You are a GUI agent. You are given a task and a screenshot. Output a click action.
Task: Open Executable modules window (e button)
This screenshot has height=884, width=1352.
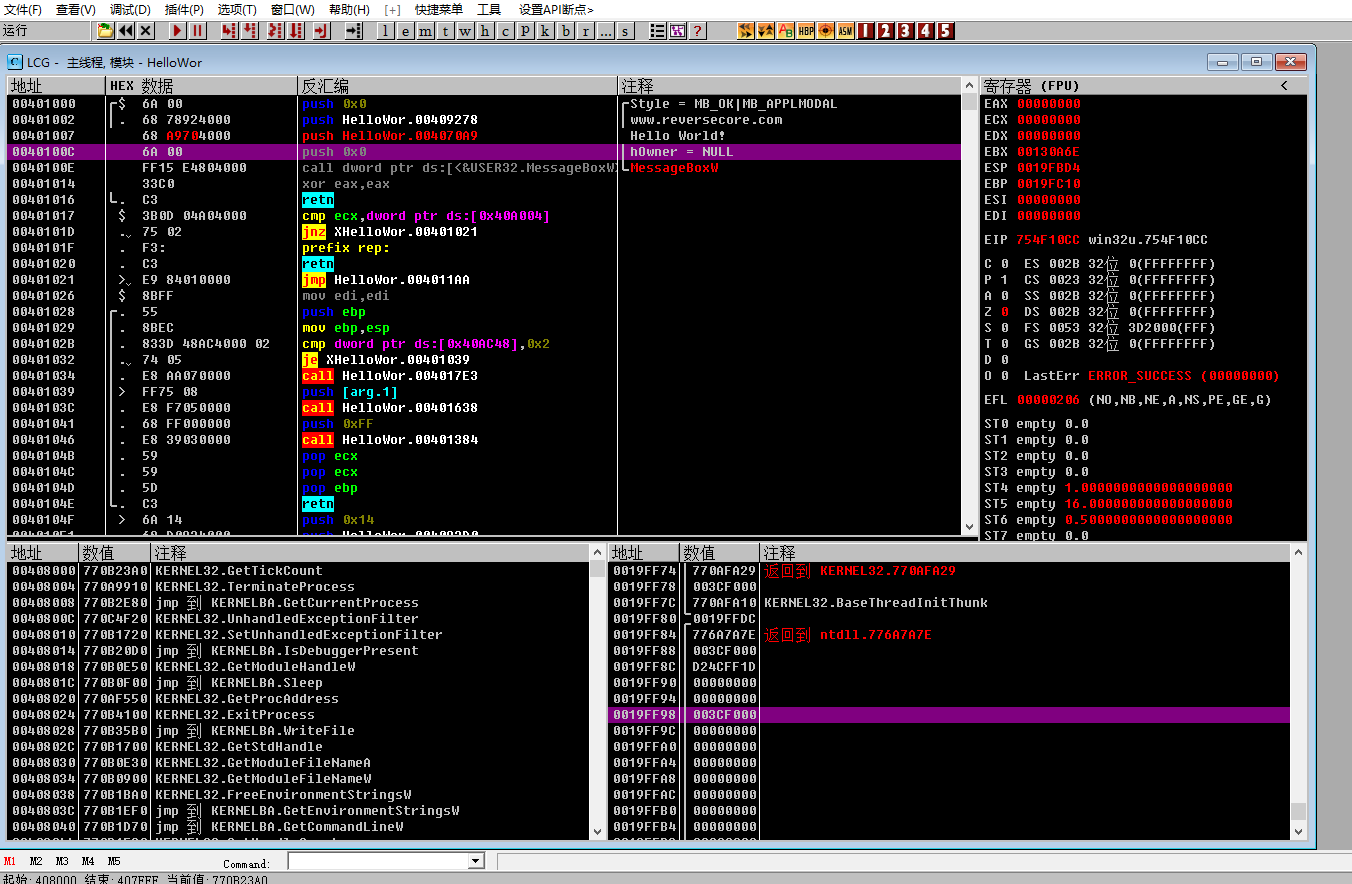click(405, 31)
